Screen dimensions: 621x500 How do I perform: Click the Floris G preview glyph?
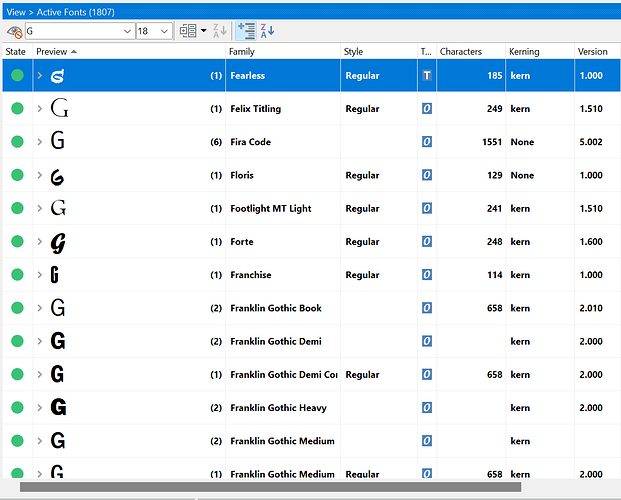point(57,177)
